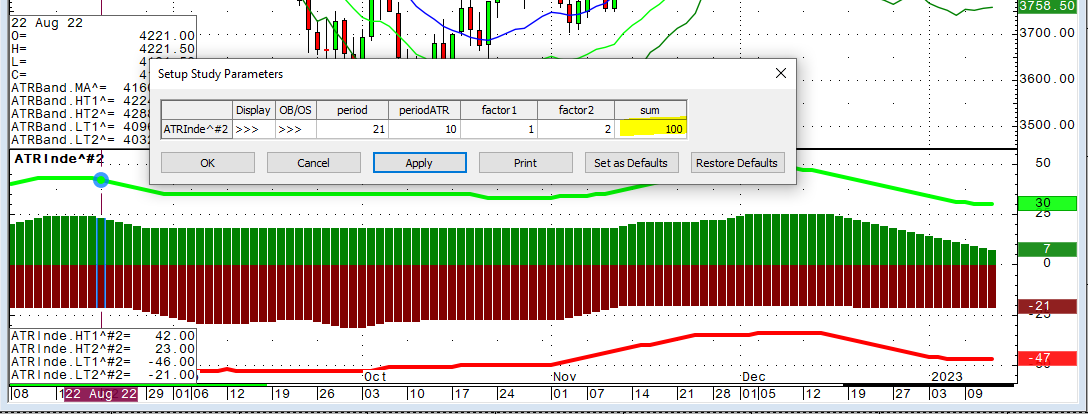The width and height of the screenshot is (1088, 414).
Task: Click the OB/OS column header
Action: click(x=296, y=110)
